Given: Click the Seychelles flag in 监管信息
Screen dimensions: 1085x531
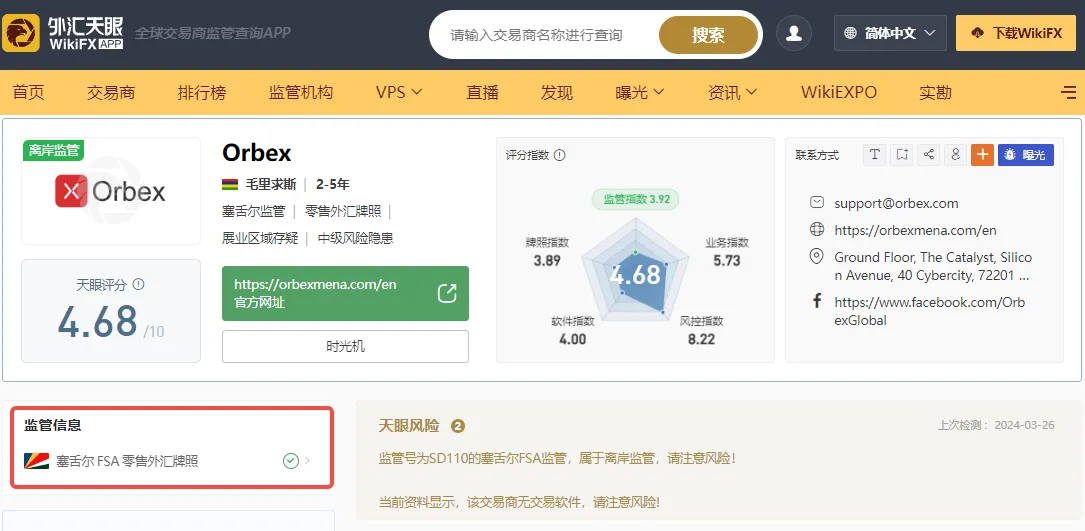Looking at the screenshot, I should pyautogui.click(x=36, y=460).
